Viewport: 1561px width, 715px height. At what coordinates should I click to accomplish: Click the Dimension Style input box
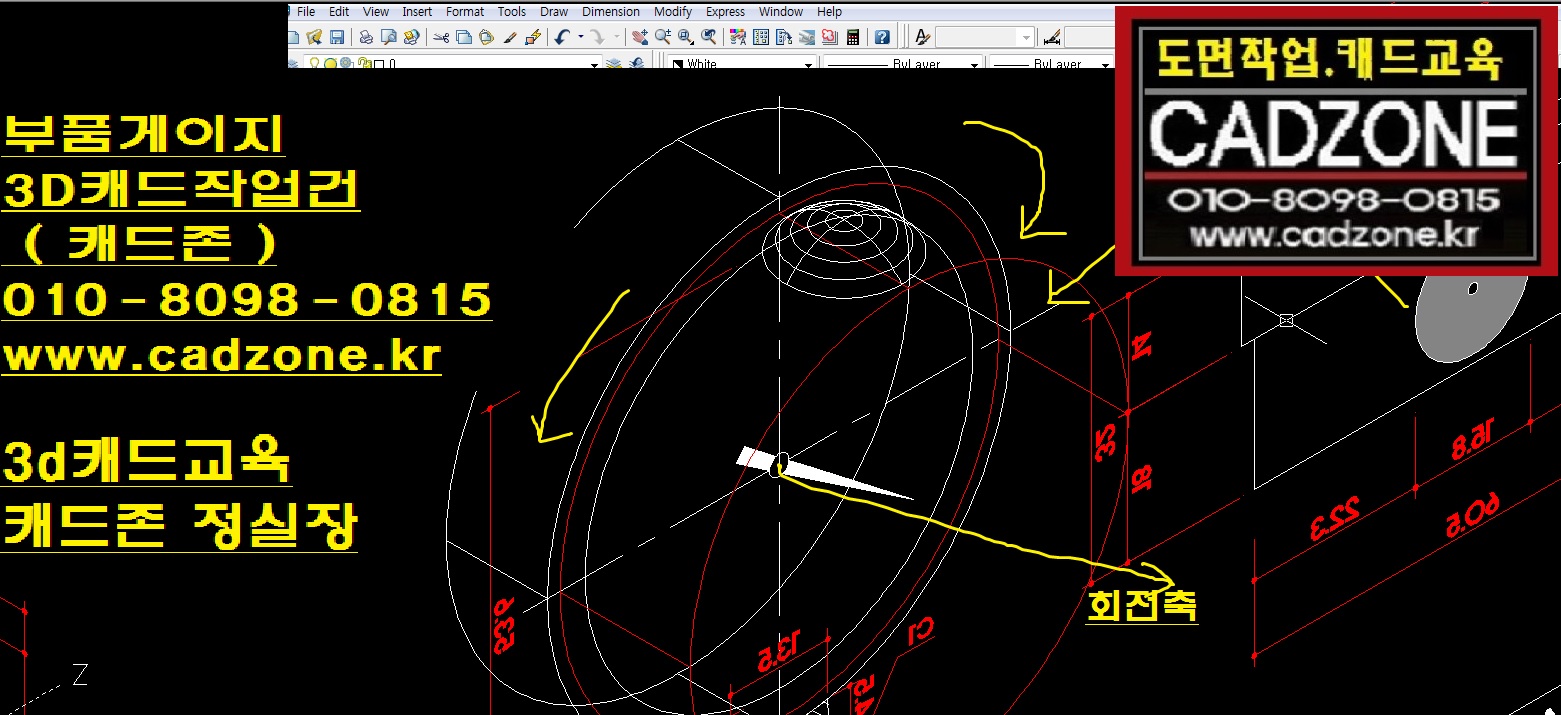1090,37
